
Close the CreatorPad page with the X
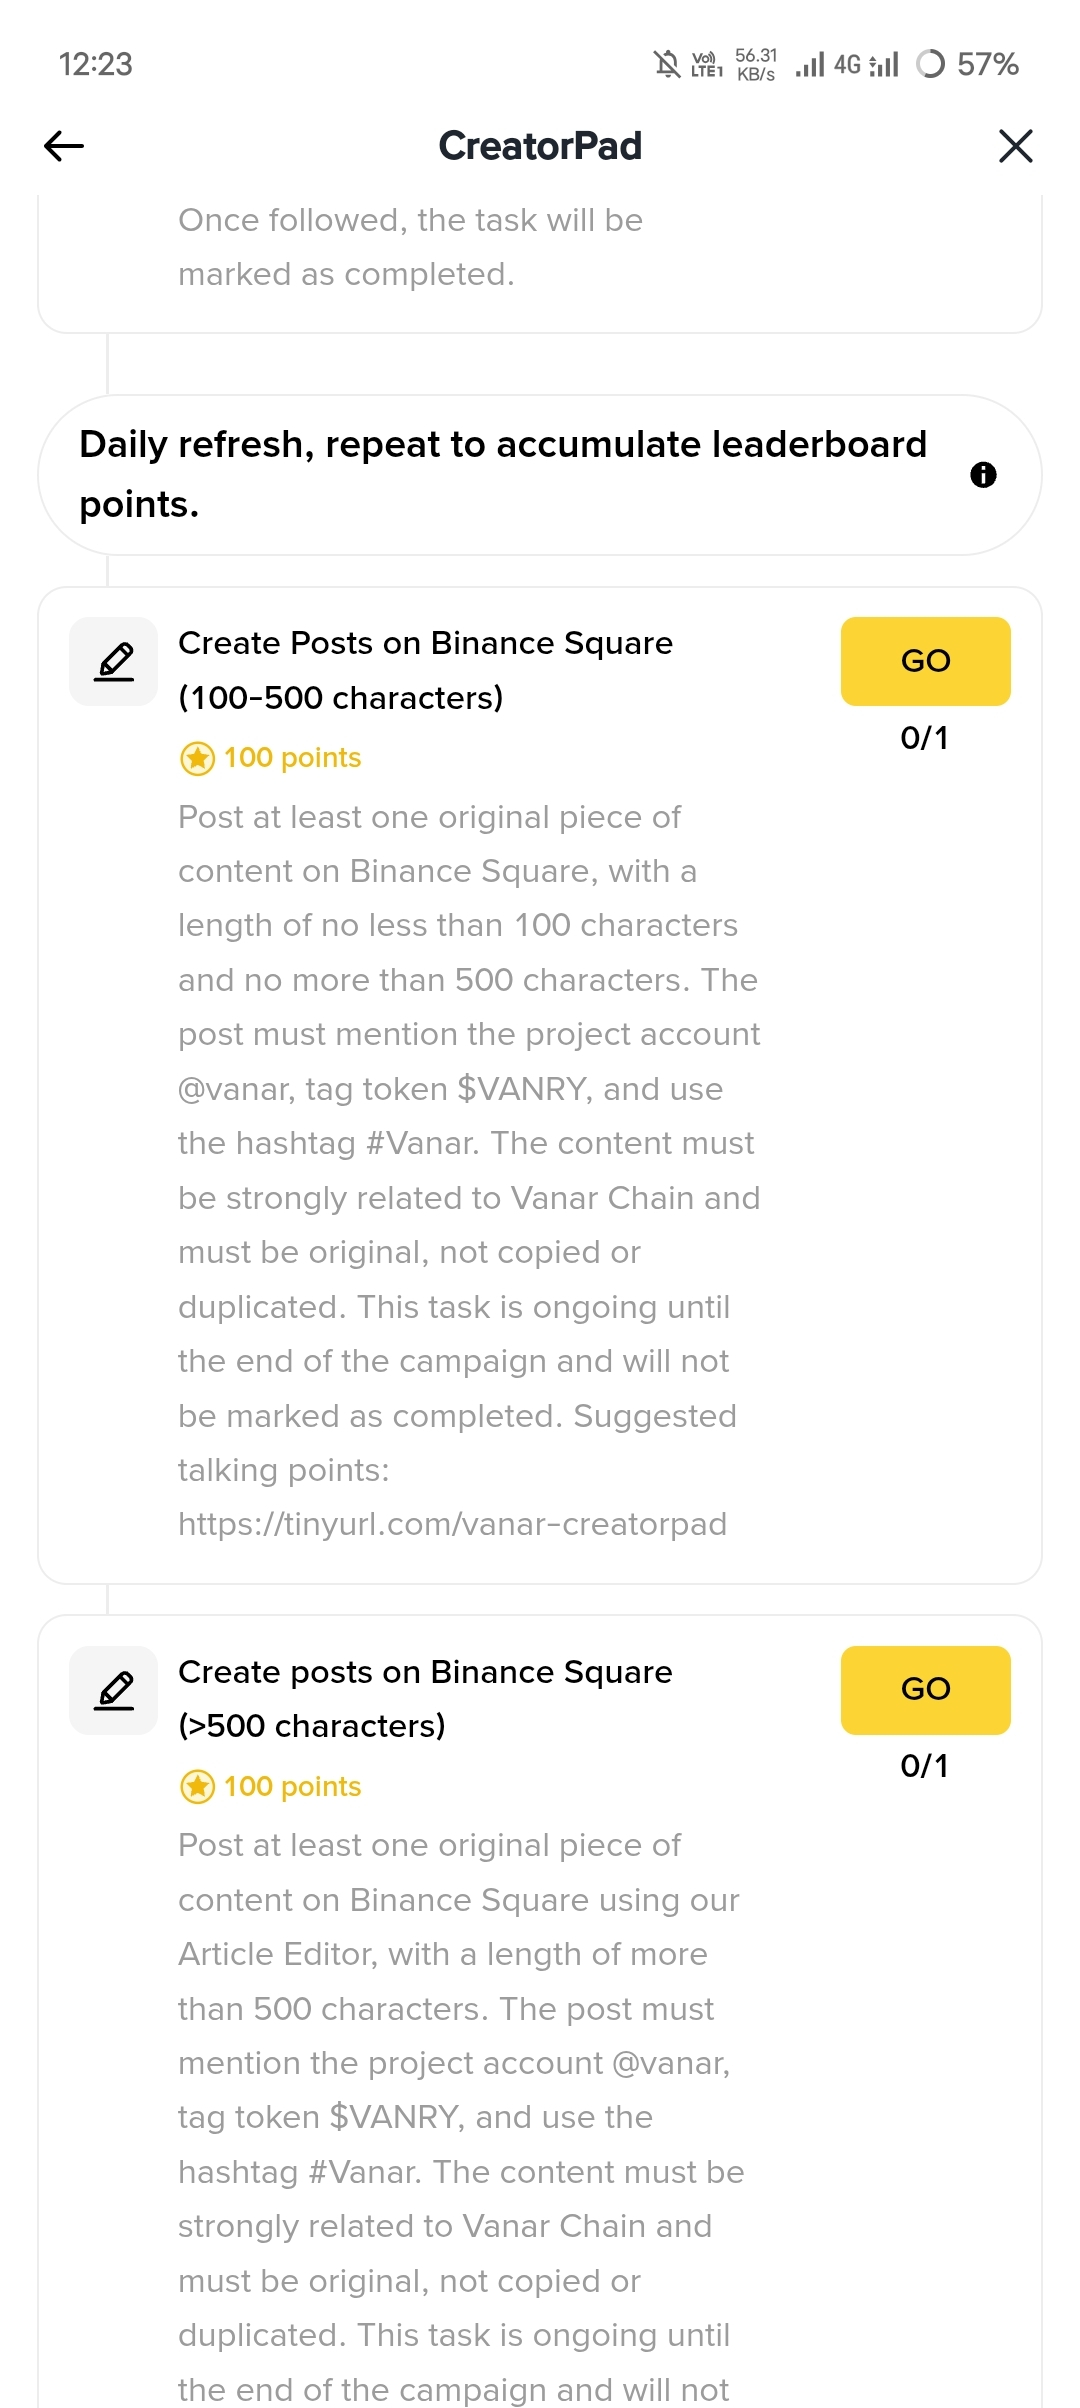coord(1015,146)
